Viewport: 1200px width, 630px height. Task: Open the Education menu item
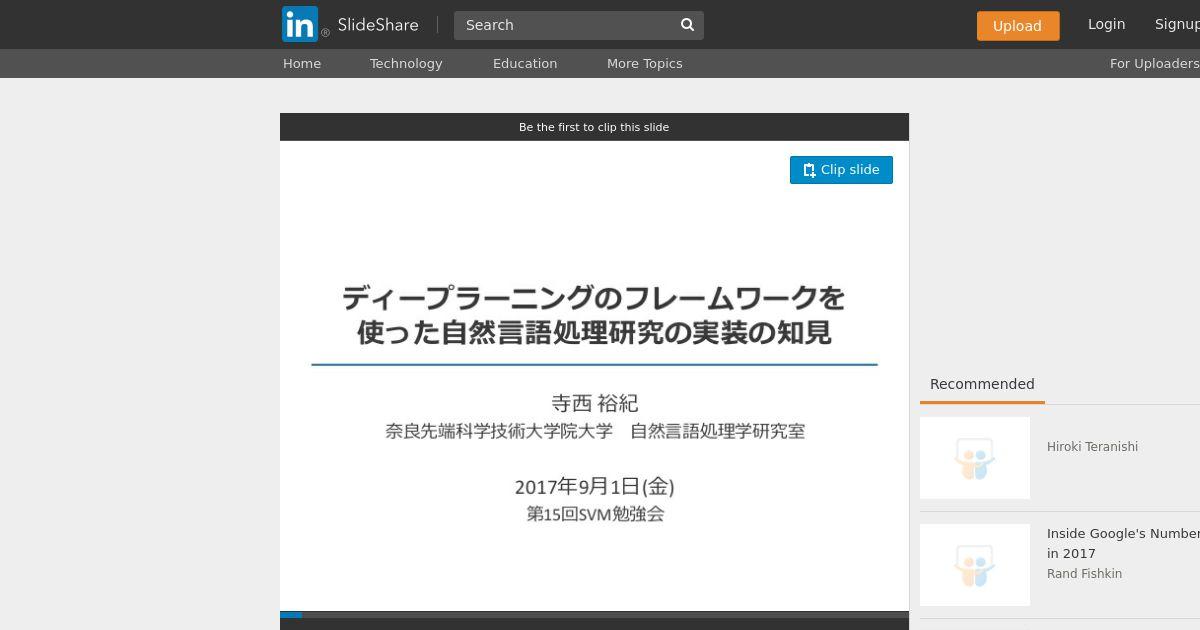pyautogui.click(x=525, y=63)
